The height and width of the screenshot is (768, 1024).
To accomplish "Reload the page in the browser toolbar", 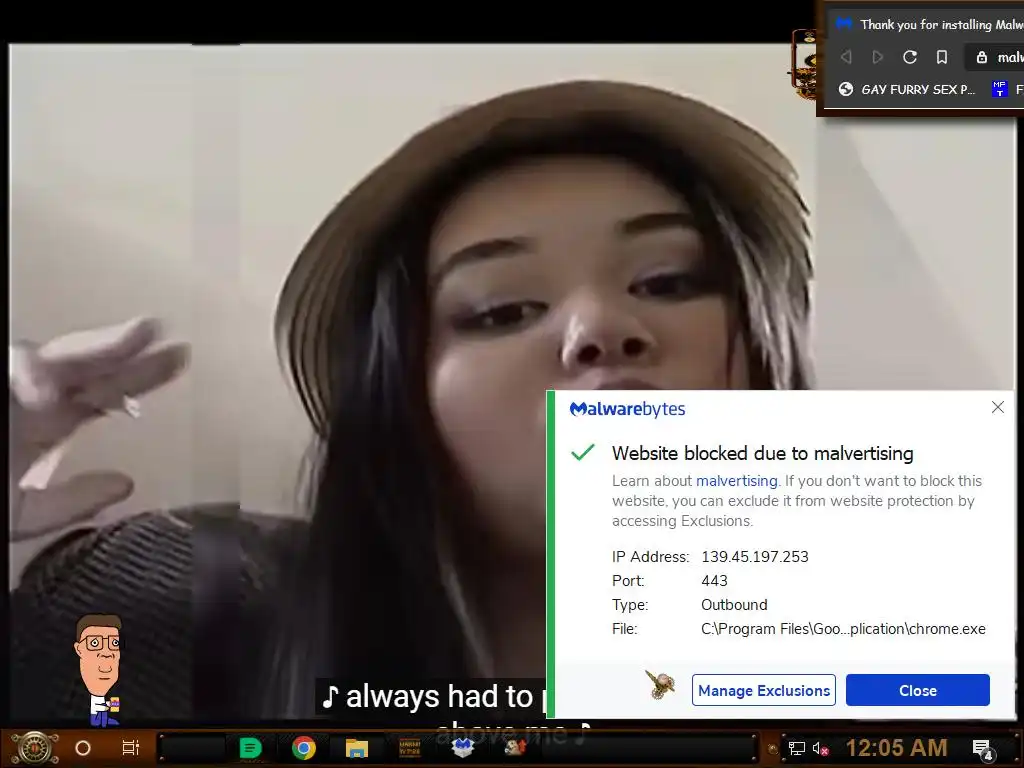I will point(910,57).
